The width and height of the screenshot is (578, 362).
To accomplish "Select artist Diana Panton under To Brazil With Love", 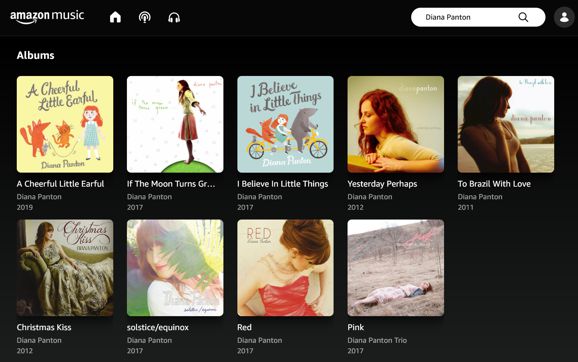I will 480,197.
